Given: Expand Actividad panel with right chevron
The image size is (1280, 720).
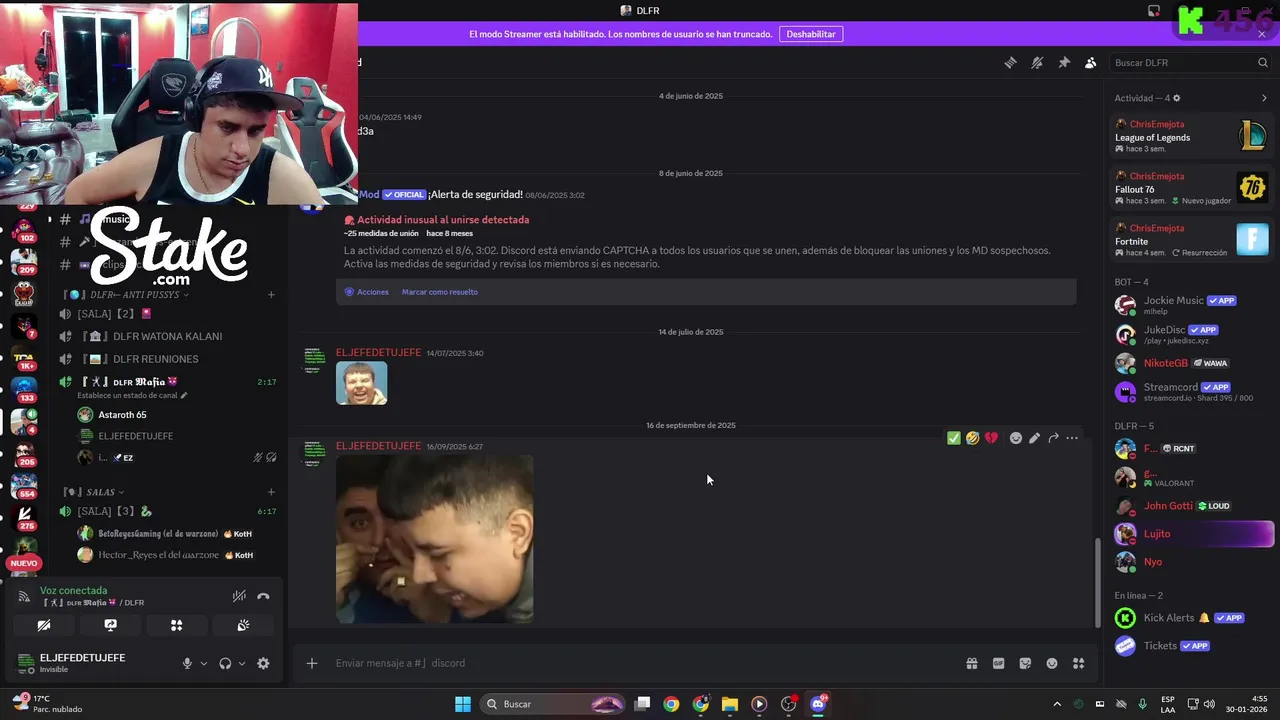Looking at the screenshot, I should coord(1264,98).
